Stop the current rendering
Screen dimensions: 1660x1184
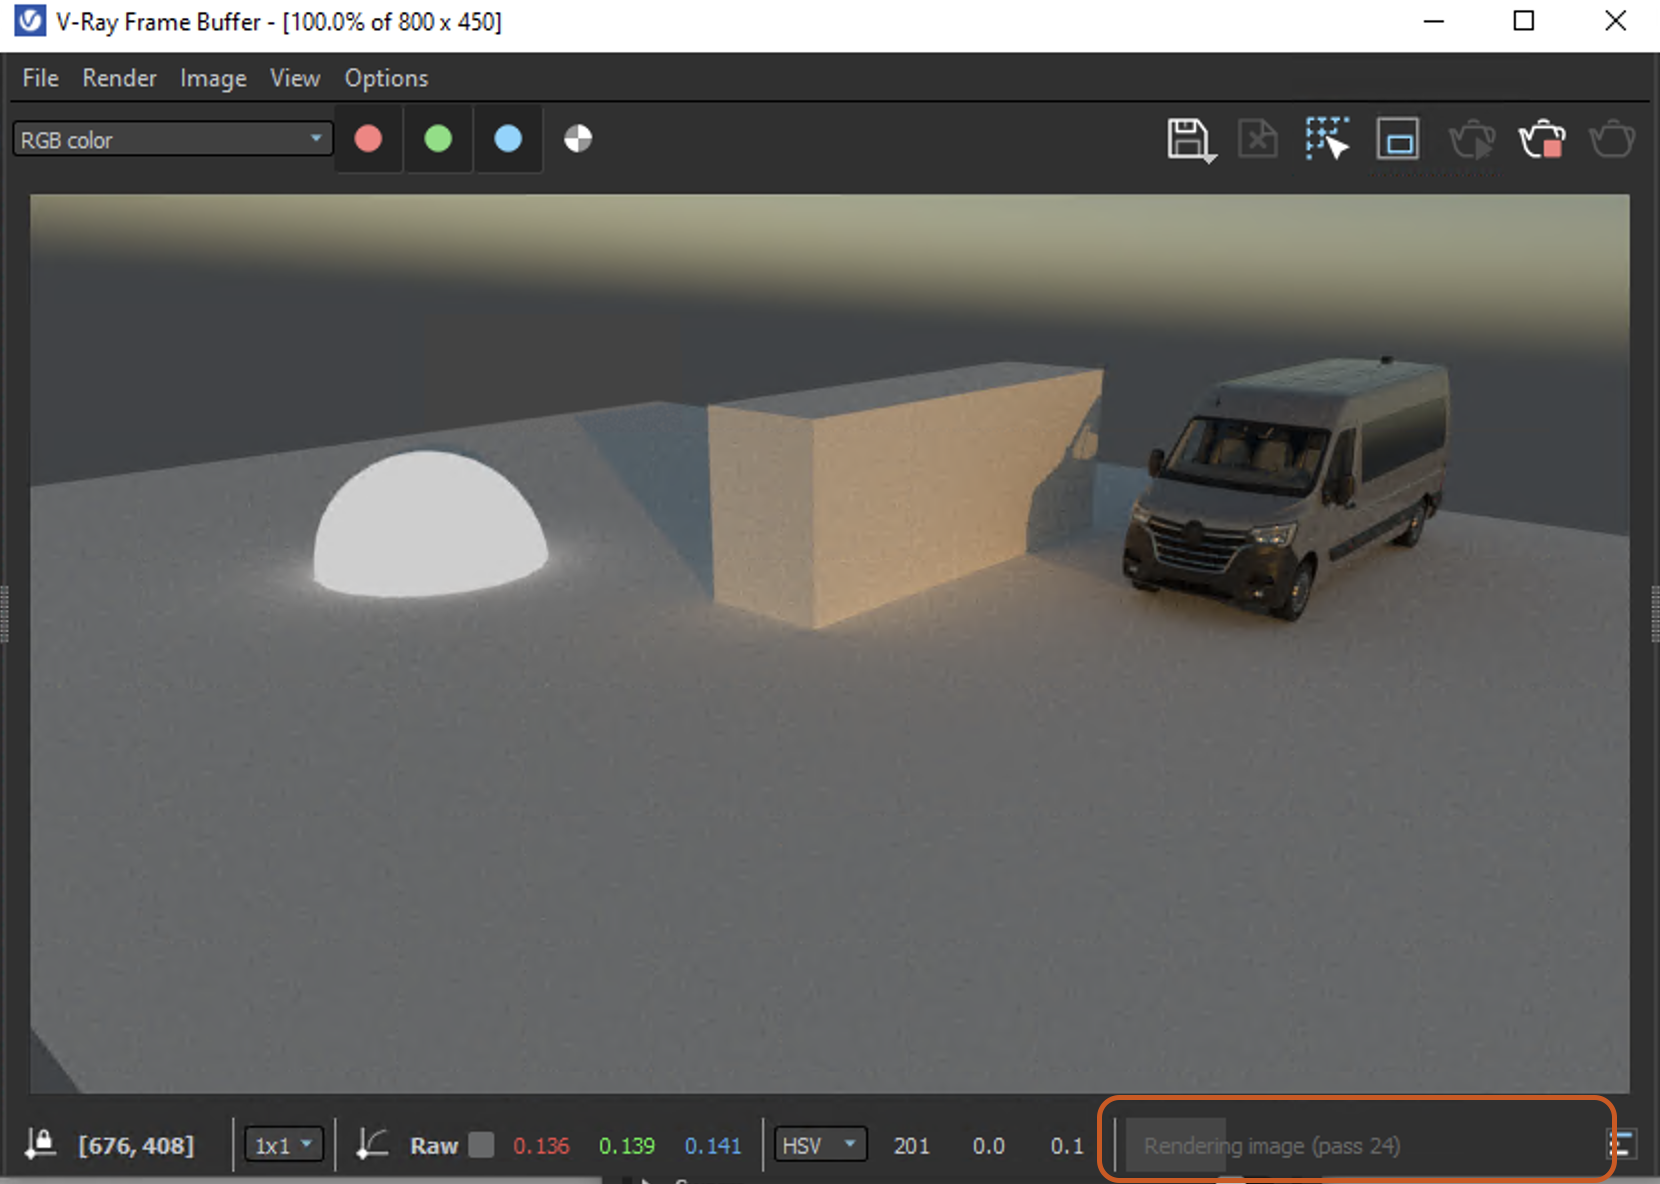(x=1542, y=140)
